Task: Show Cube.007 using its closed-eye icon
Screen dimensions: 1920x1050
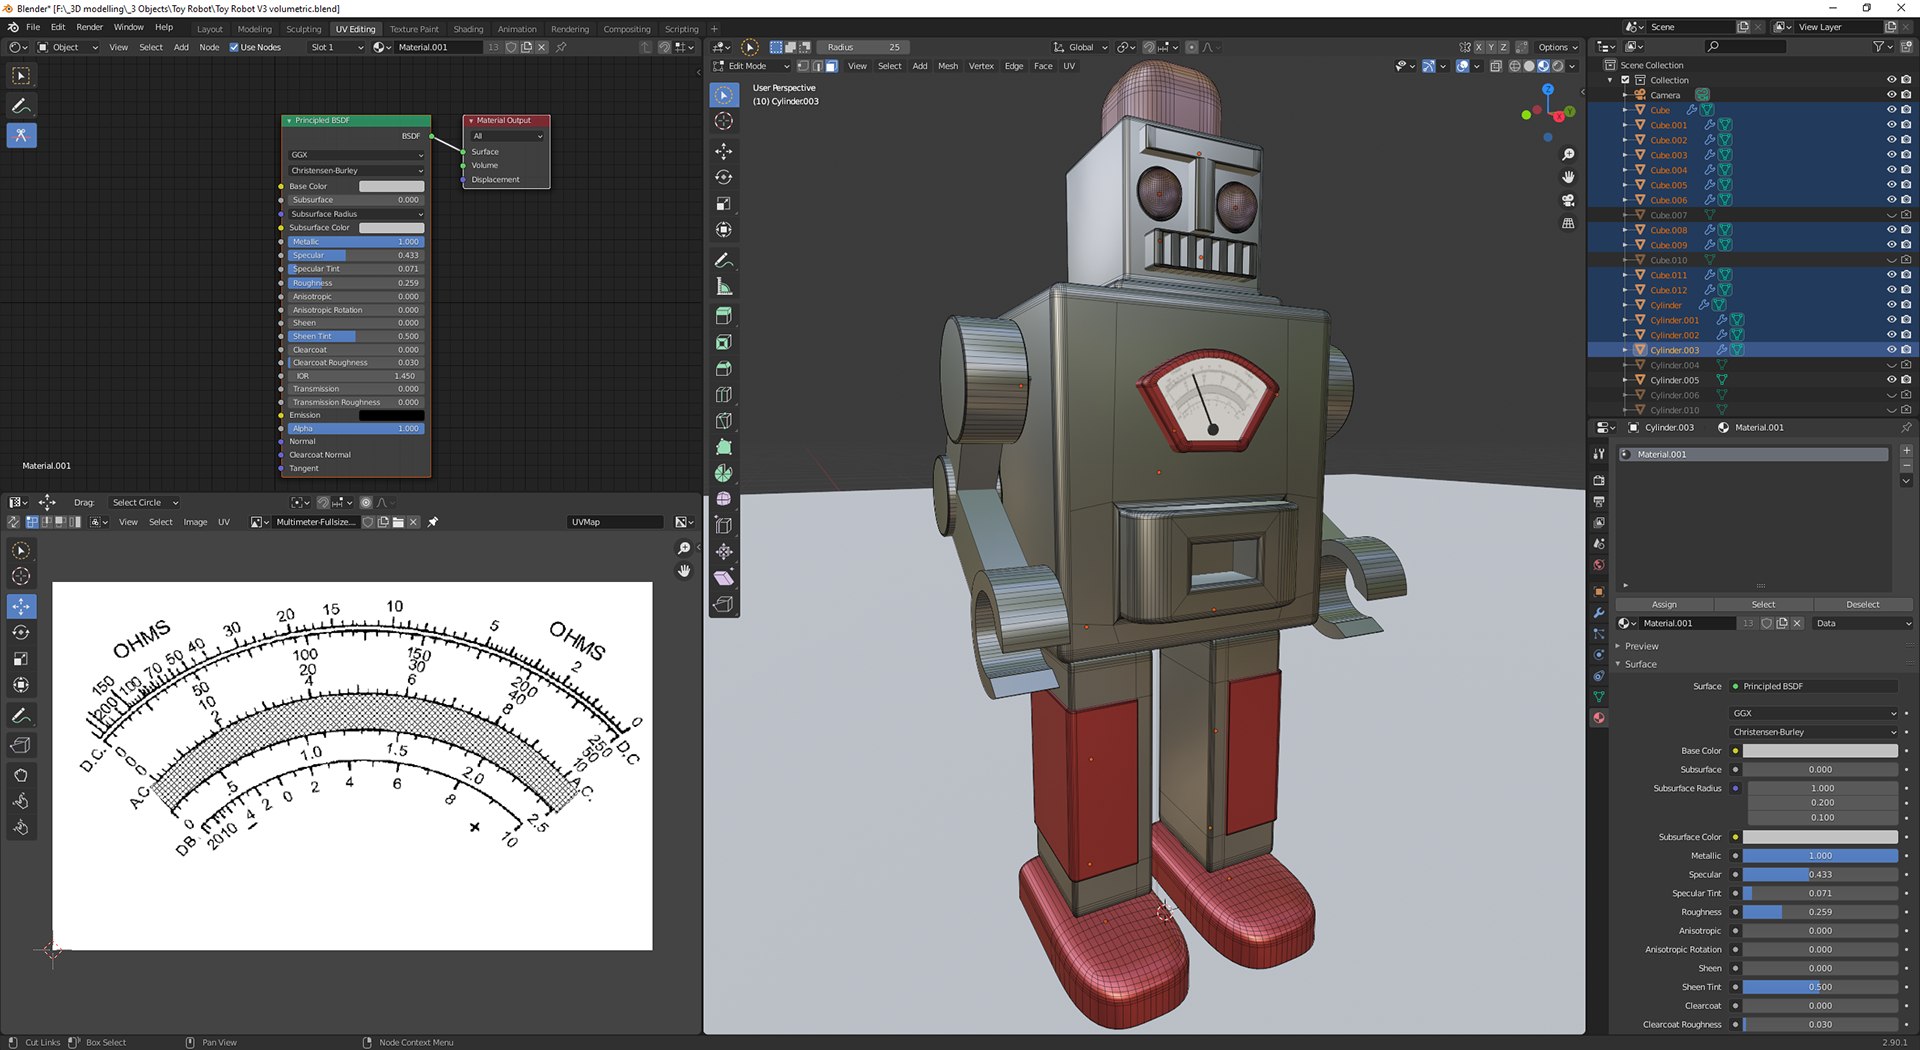Action: [x=1891, y=215]
